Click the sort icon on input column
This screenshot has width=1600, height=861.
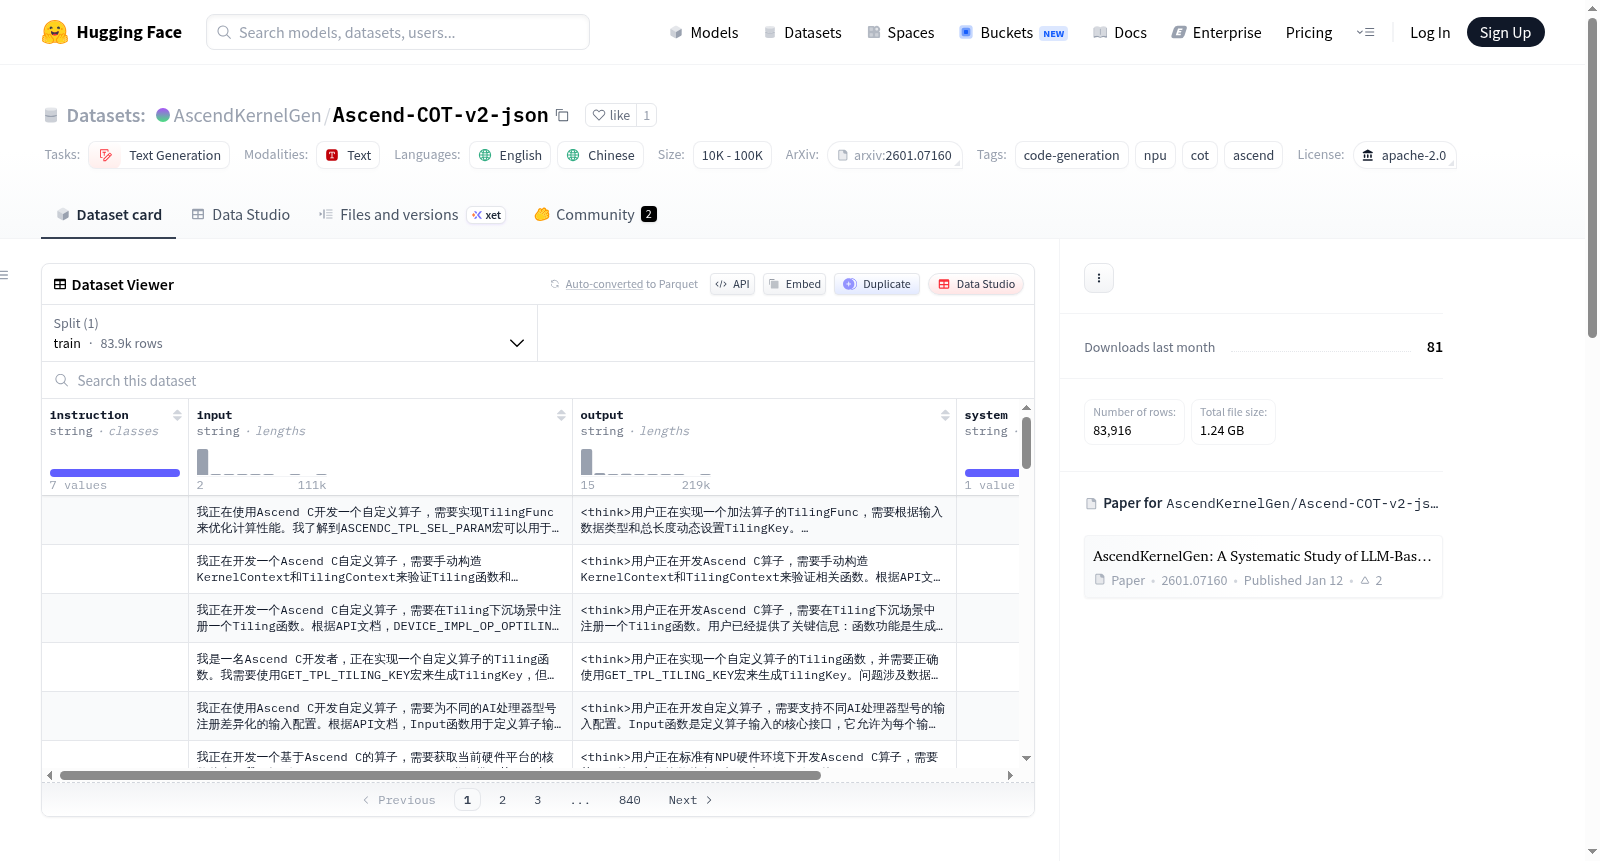(561, 415)
